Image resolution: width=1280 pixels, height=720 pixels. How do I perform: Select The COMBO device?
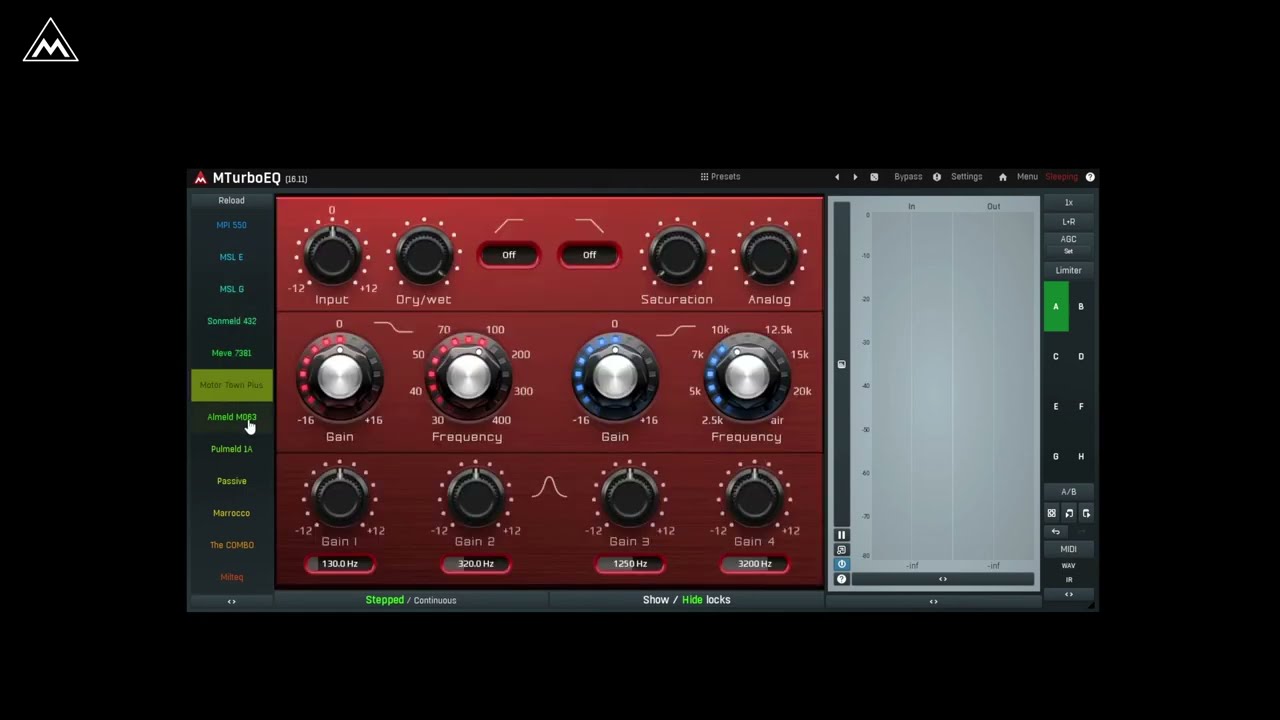point(231,545)
